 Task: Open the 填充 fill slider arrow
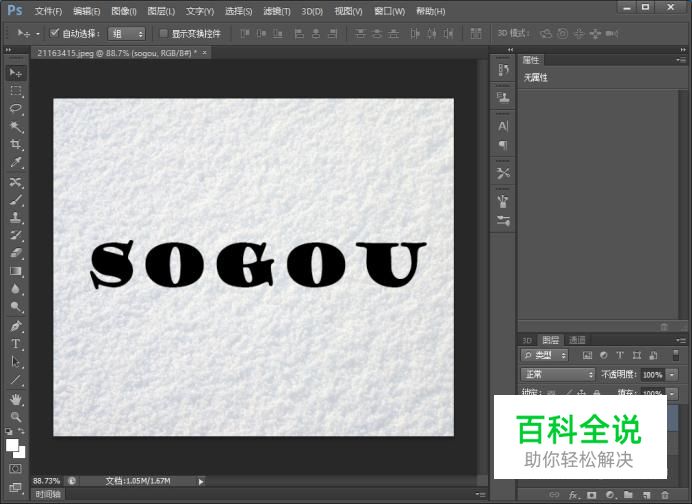coord(672,393)
